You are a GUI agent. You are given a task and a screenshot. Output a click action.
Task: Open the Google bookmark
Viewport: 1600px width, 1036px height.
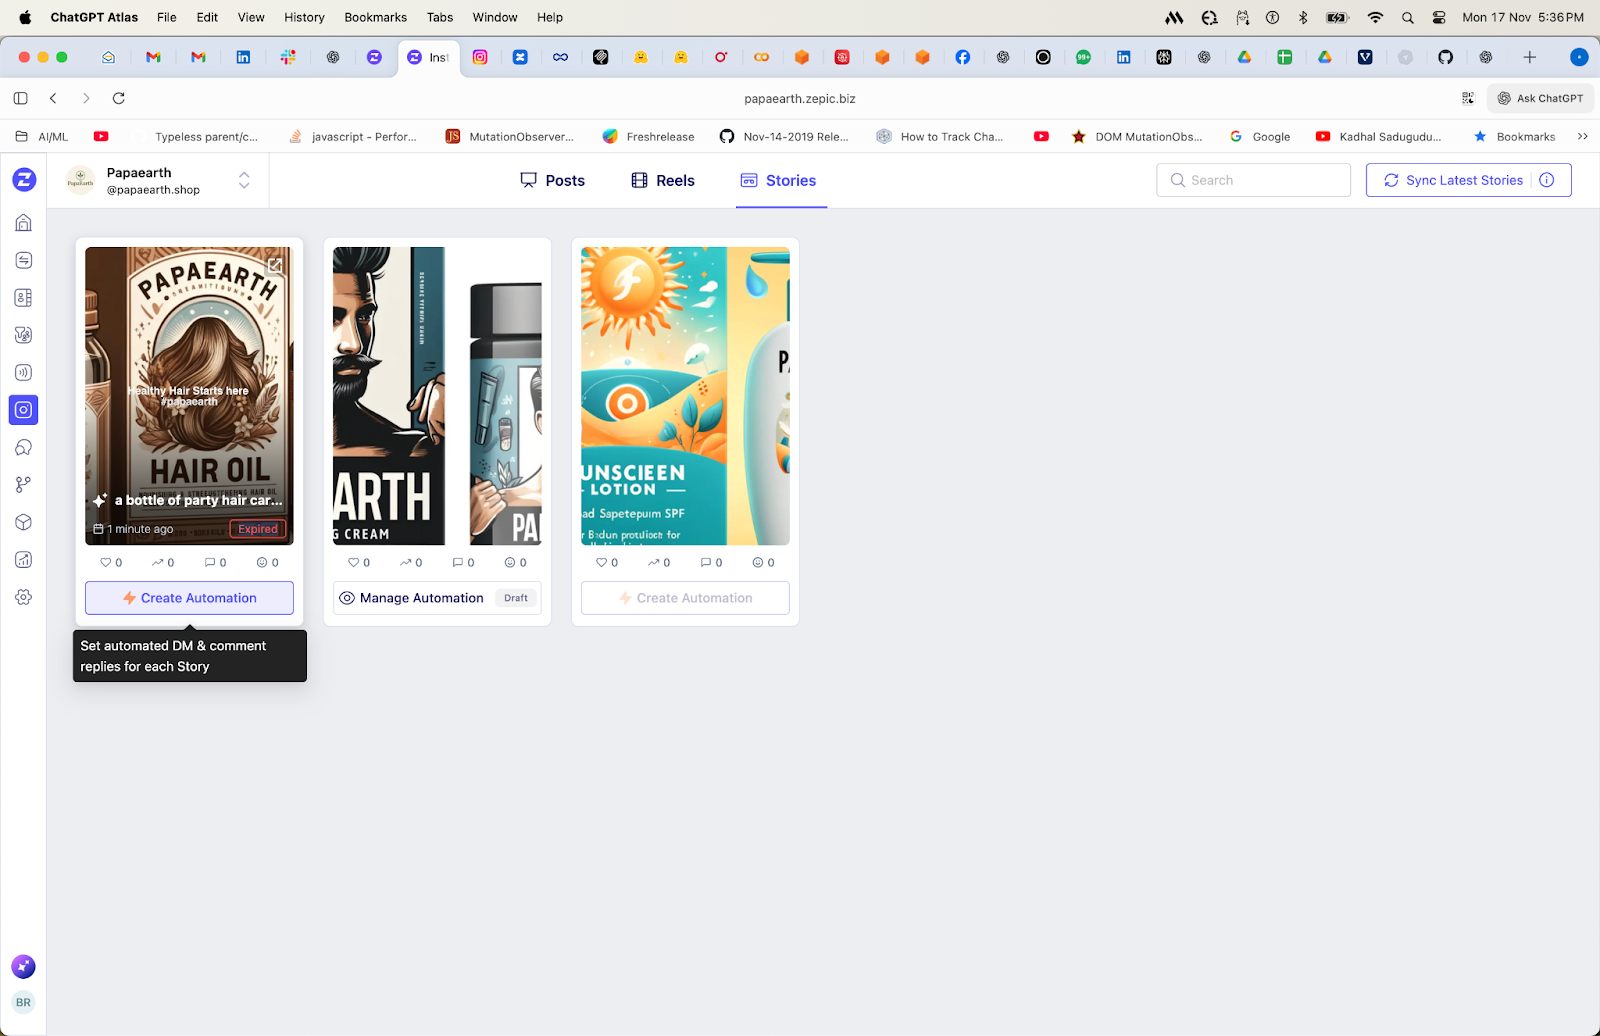click(x=1260, y=137)
